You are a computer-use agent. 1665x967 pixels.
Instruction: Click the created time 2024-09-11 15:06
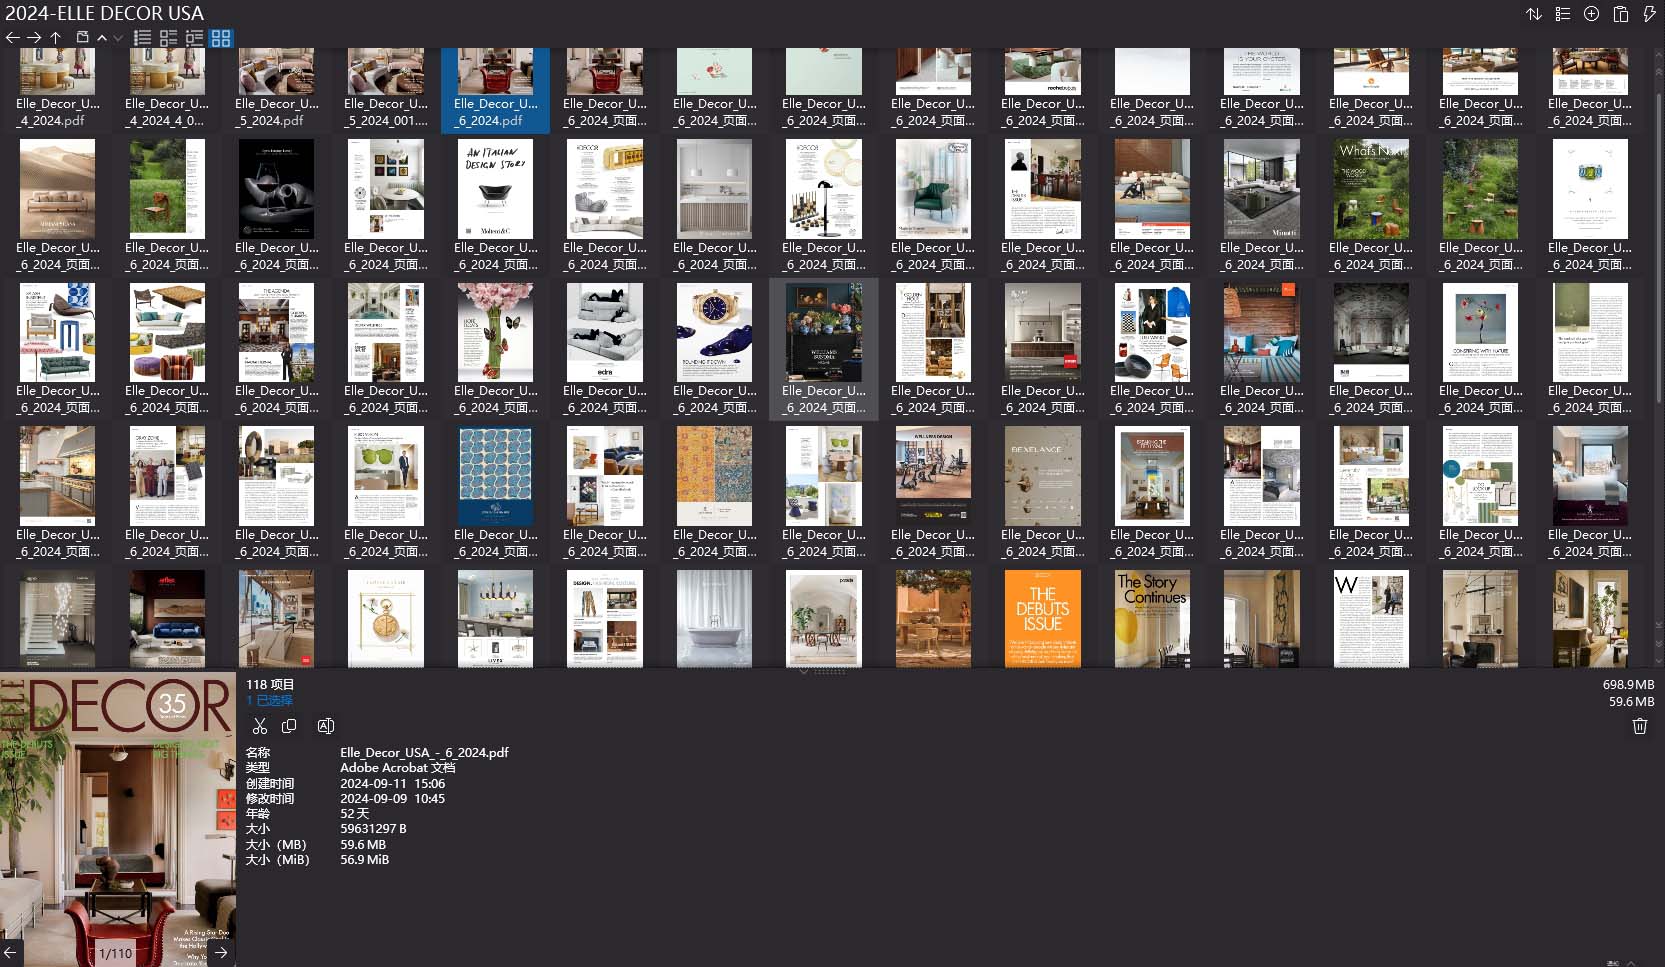point(392,784)
